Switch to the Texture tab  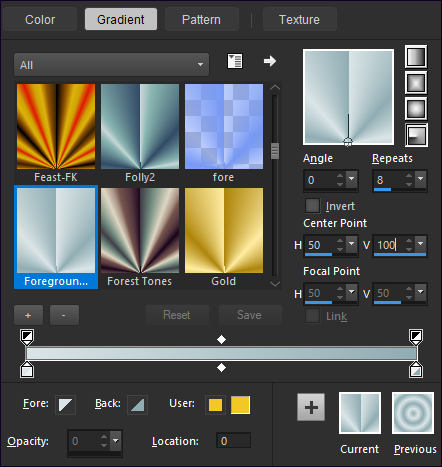299,20
